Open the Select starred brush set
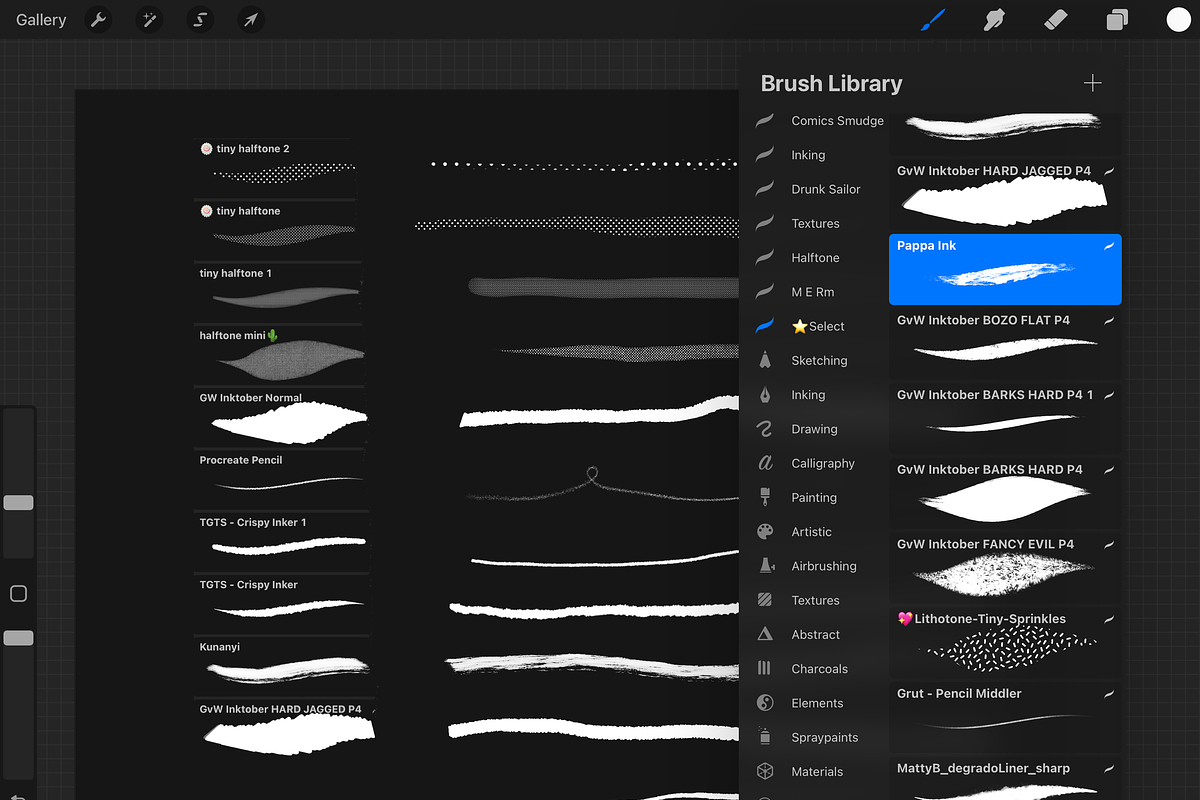Viewport: 1200px width, 800px height. click(x=819, y=326)
